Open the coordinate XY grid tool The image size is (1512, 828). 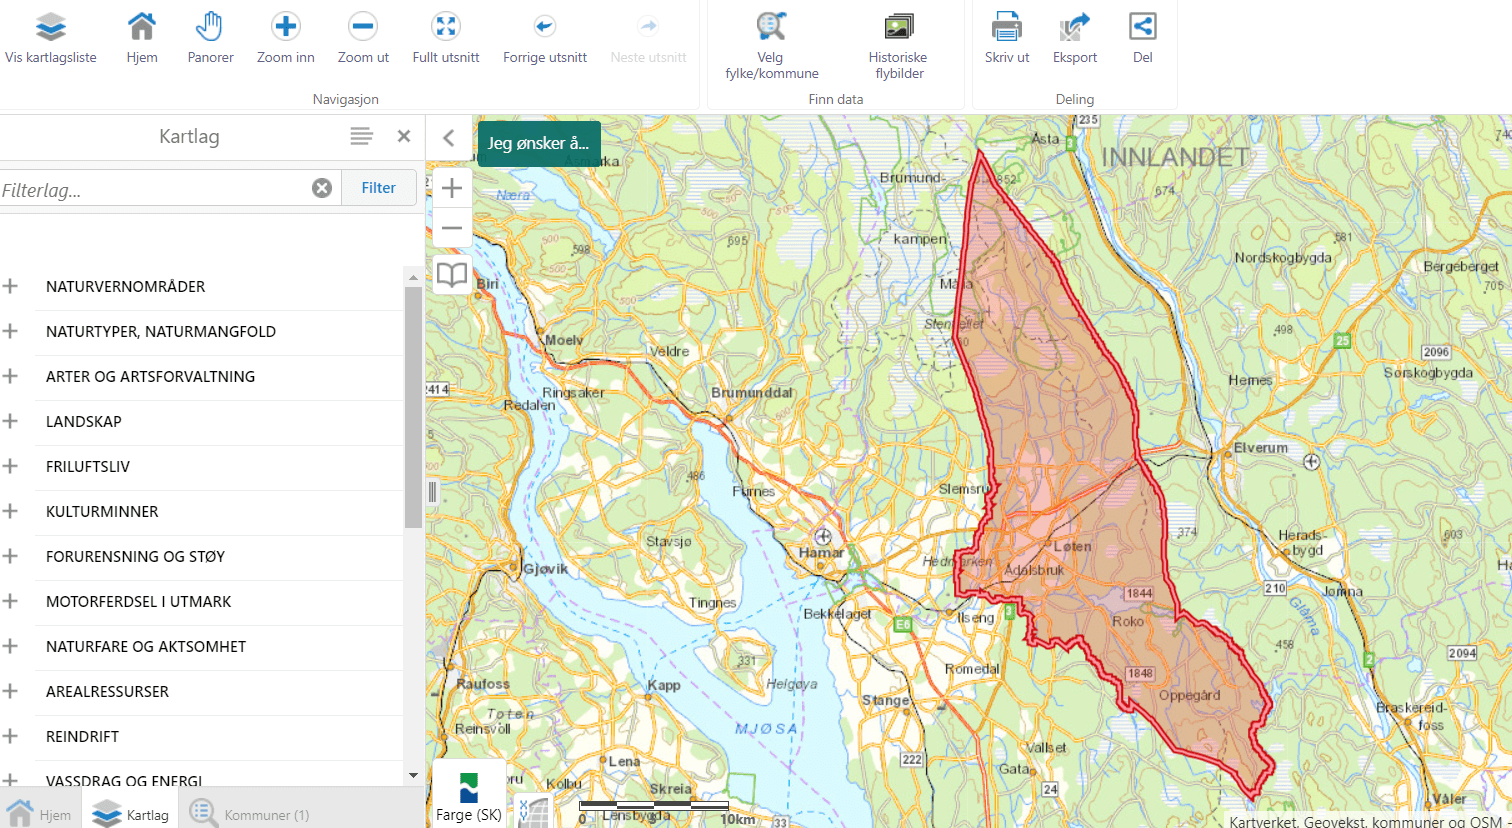click(x=534, y=811)
